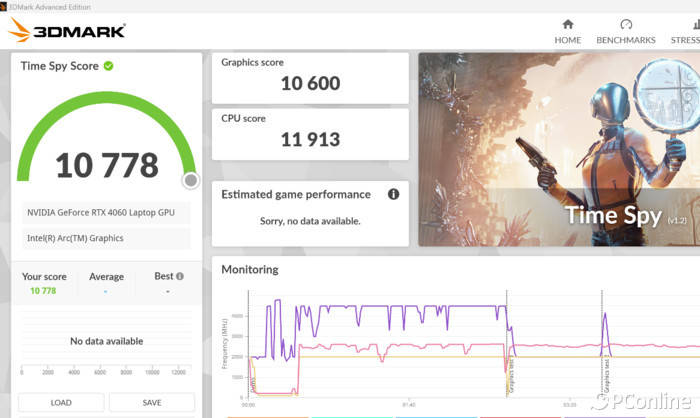Click the gray knob at the score gauge end
The image size is (700, 418).
click(x=190, y=181)
